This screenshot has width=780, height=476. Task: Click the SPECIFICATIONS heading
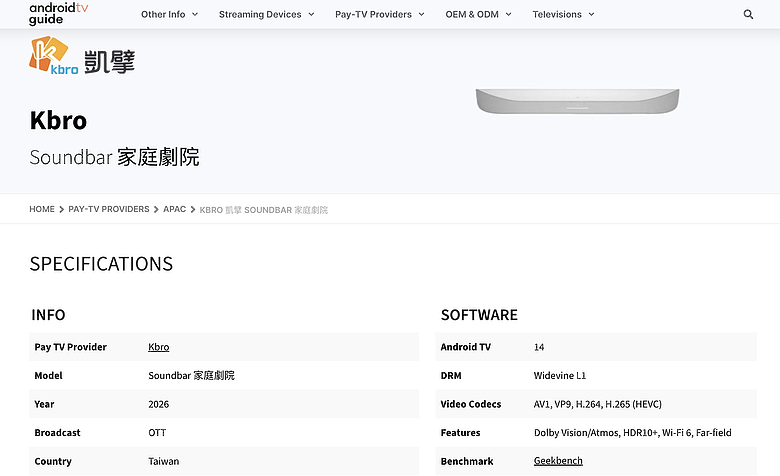click(101, 264)
